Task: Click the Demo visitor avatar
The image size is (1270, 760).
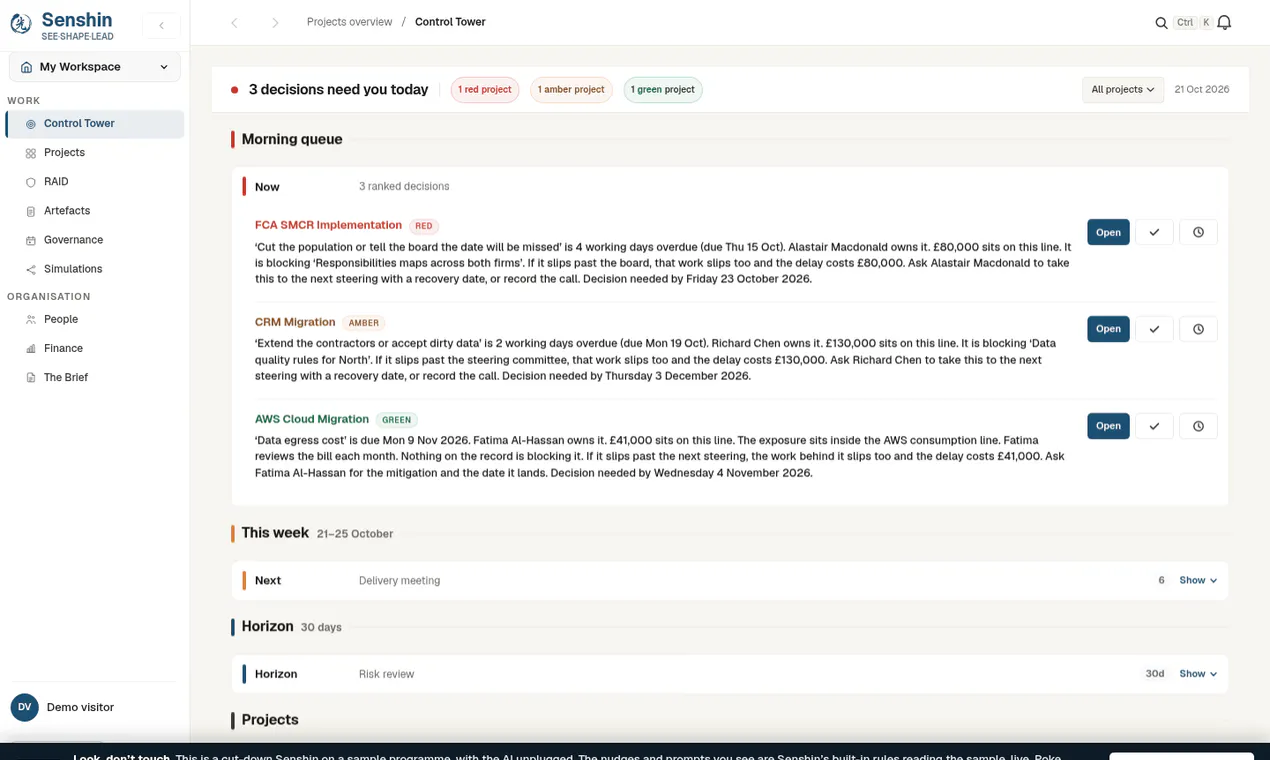Action: [x=25, y=707]
